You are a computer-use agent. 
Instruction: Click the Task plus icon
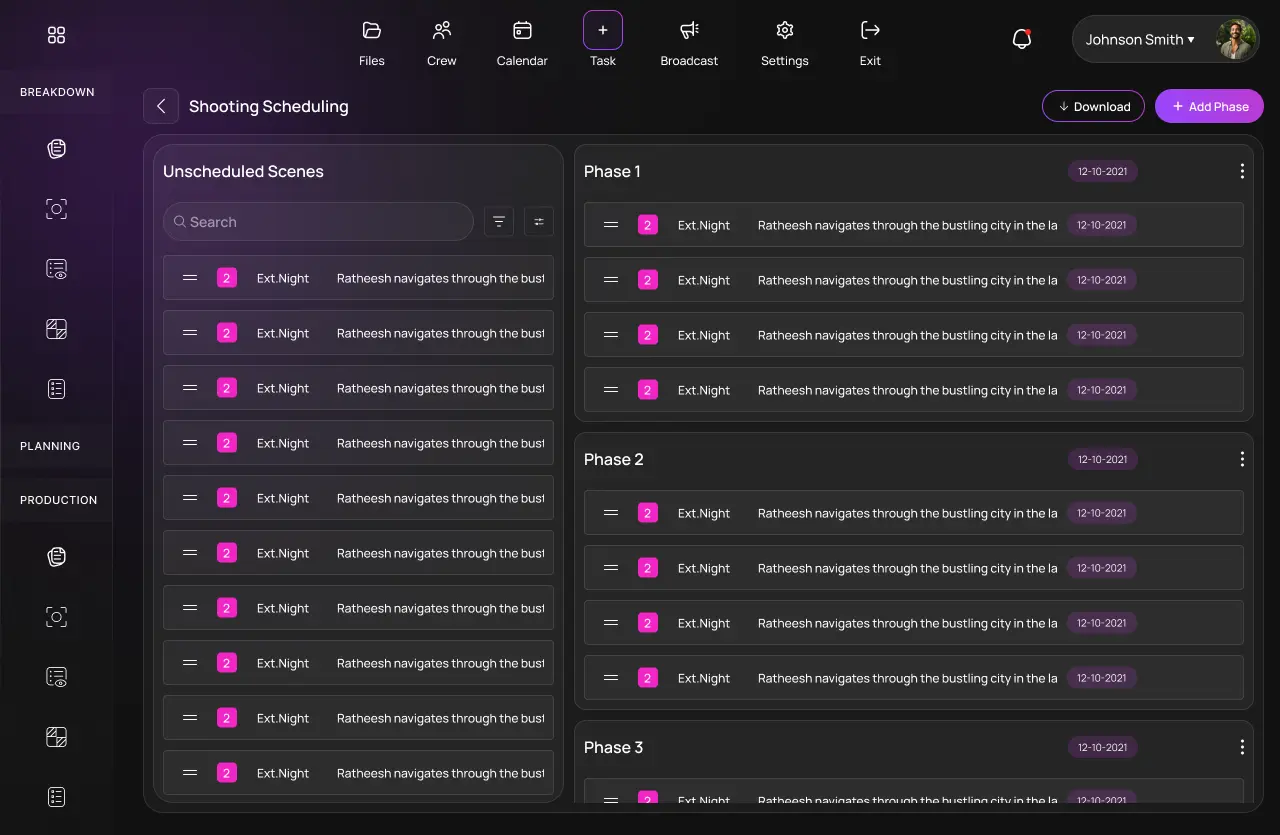[602, 31]
